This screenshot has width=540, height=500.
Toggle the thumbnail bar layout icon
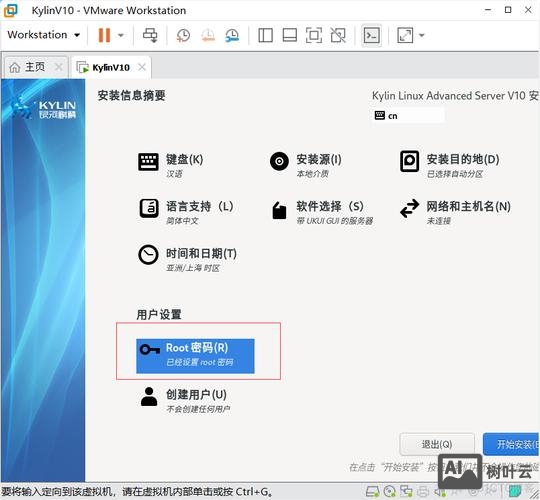[290, 35]
